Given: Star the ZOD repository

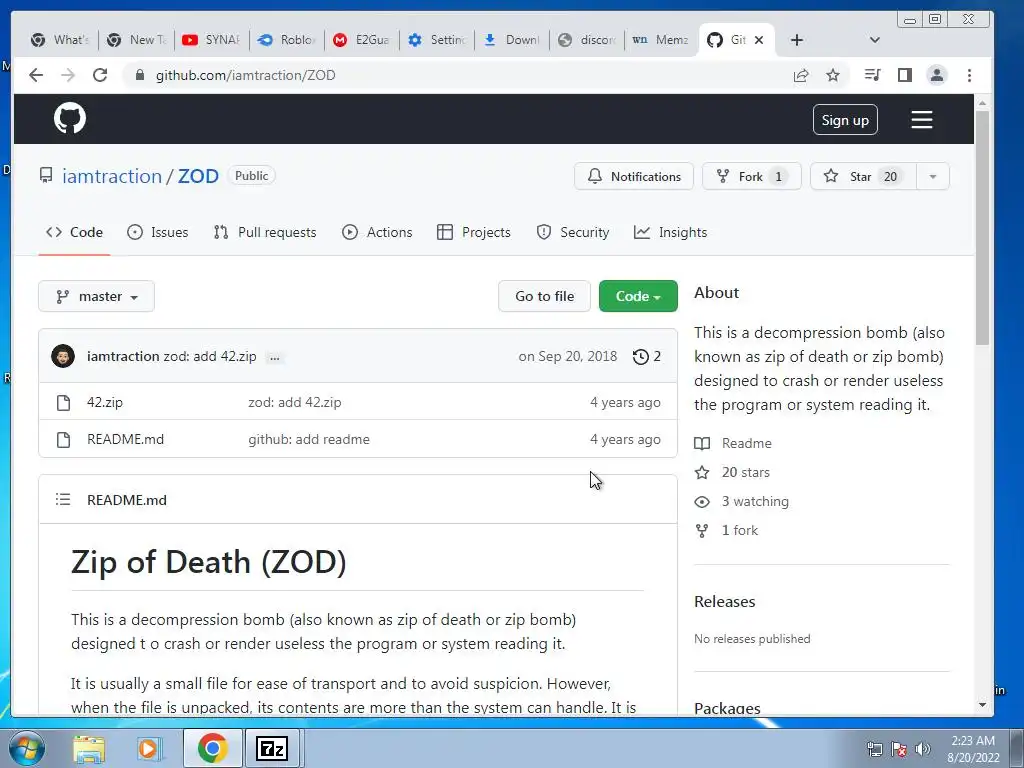Looking at the screenshot, I should click(x=863, y=176).
